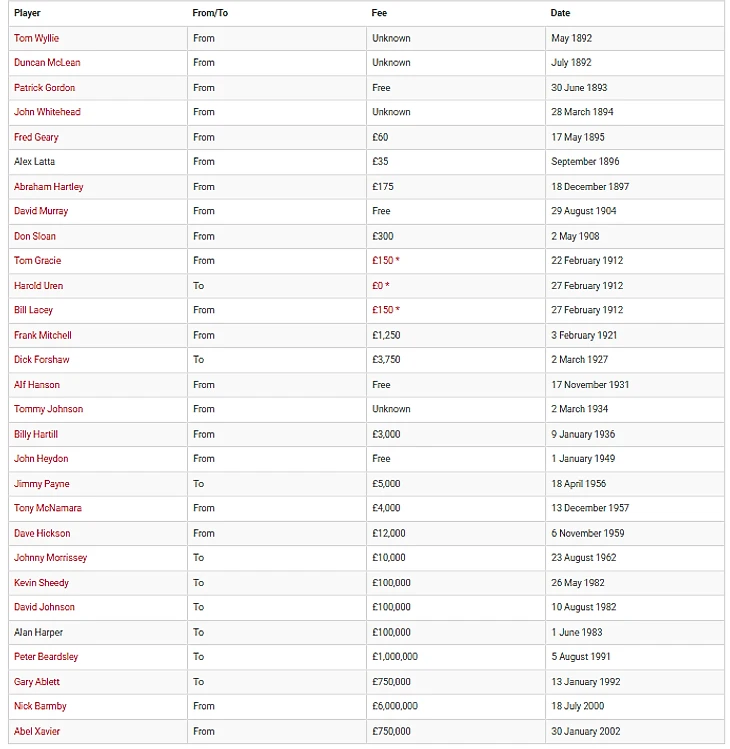Select Dick Forshaw player link
Screen dimensions: 730x749
[42, 360]
